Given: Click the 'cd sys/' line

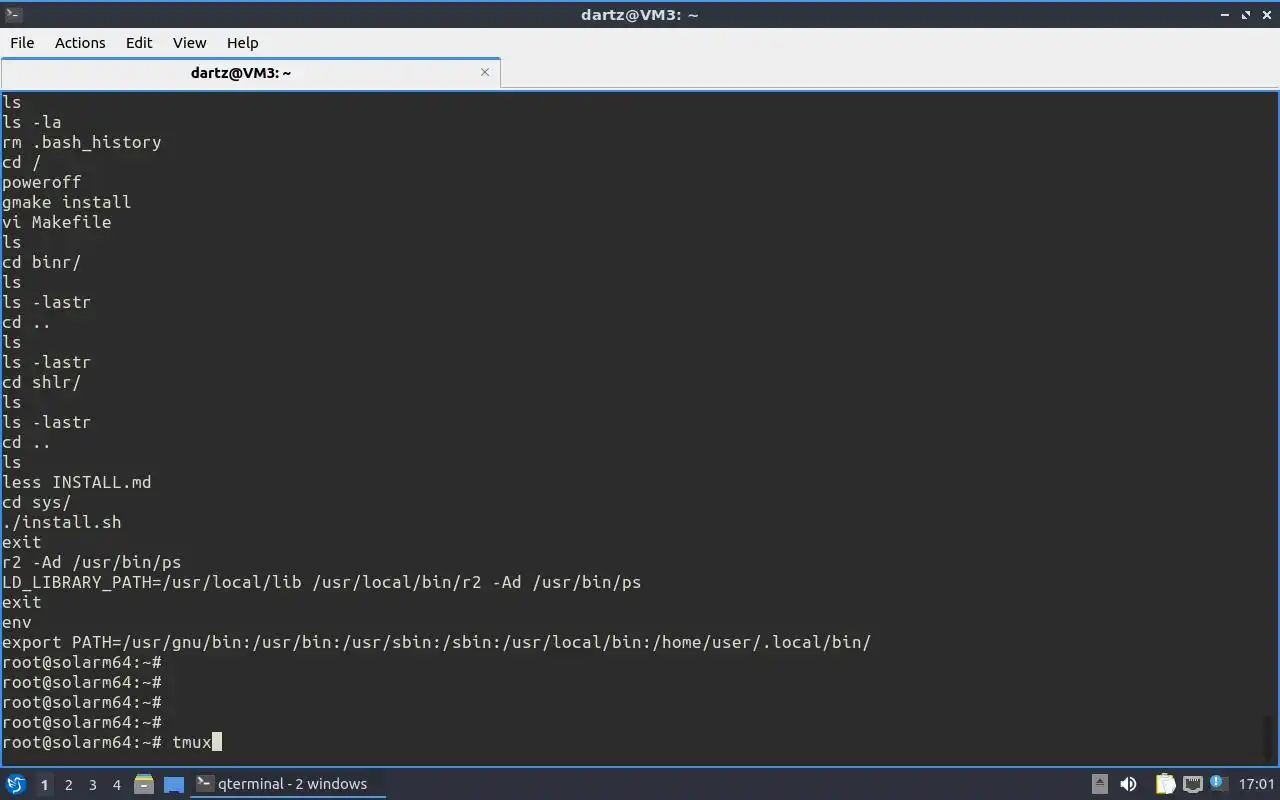Looking at the screenshot, I should [x=36, y=502].
